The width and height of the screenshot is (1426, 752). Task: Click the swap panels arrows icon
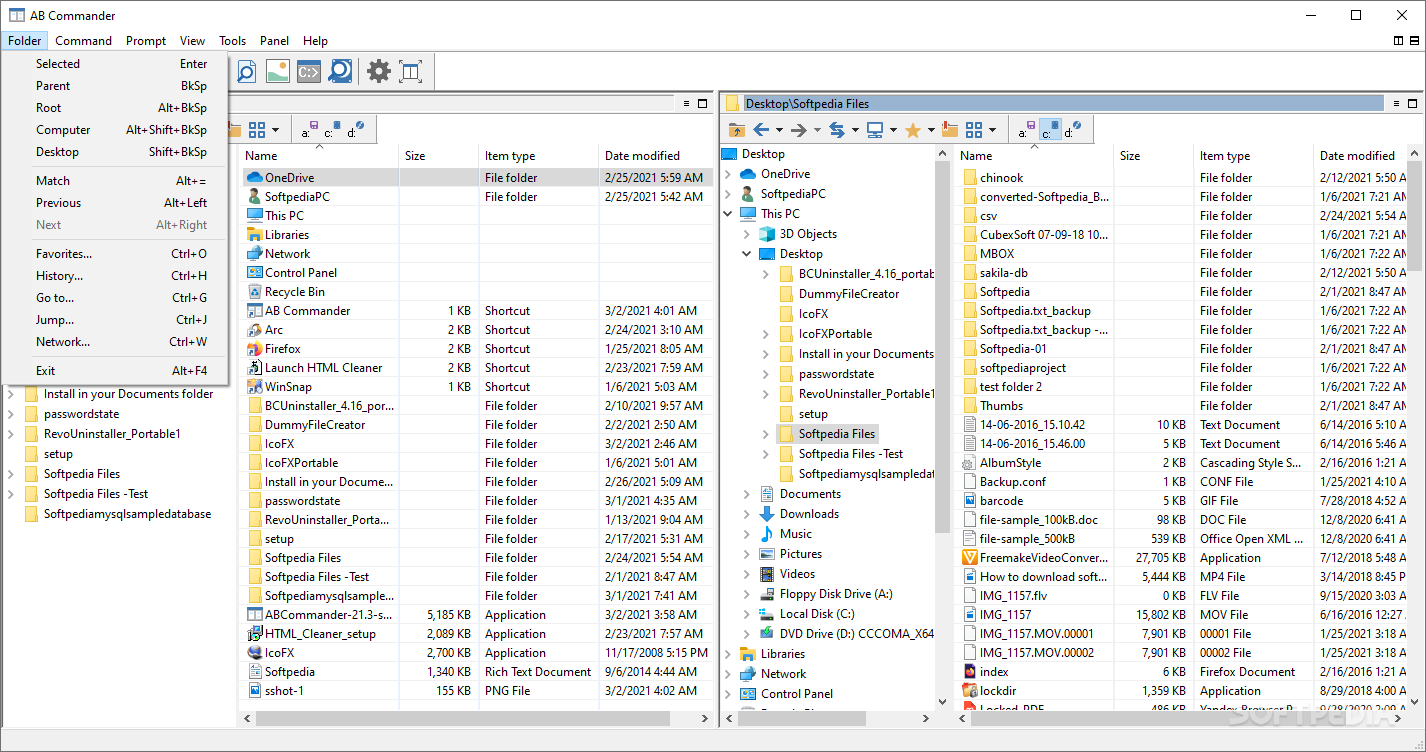click(x=837, y=130)
